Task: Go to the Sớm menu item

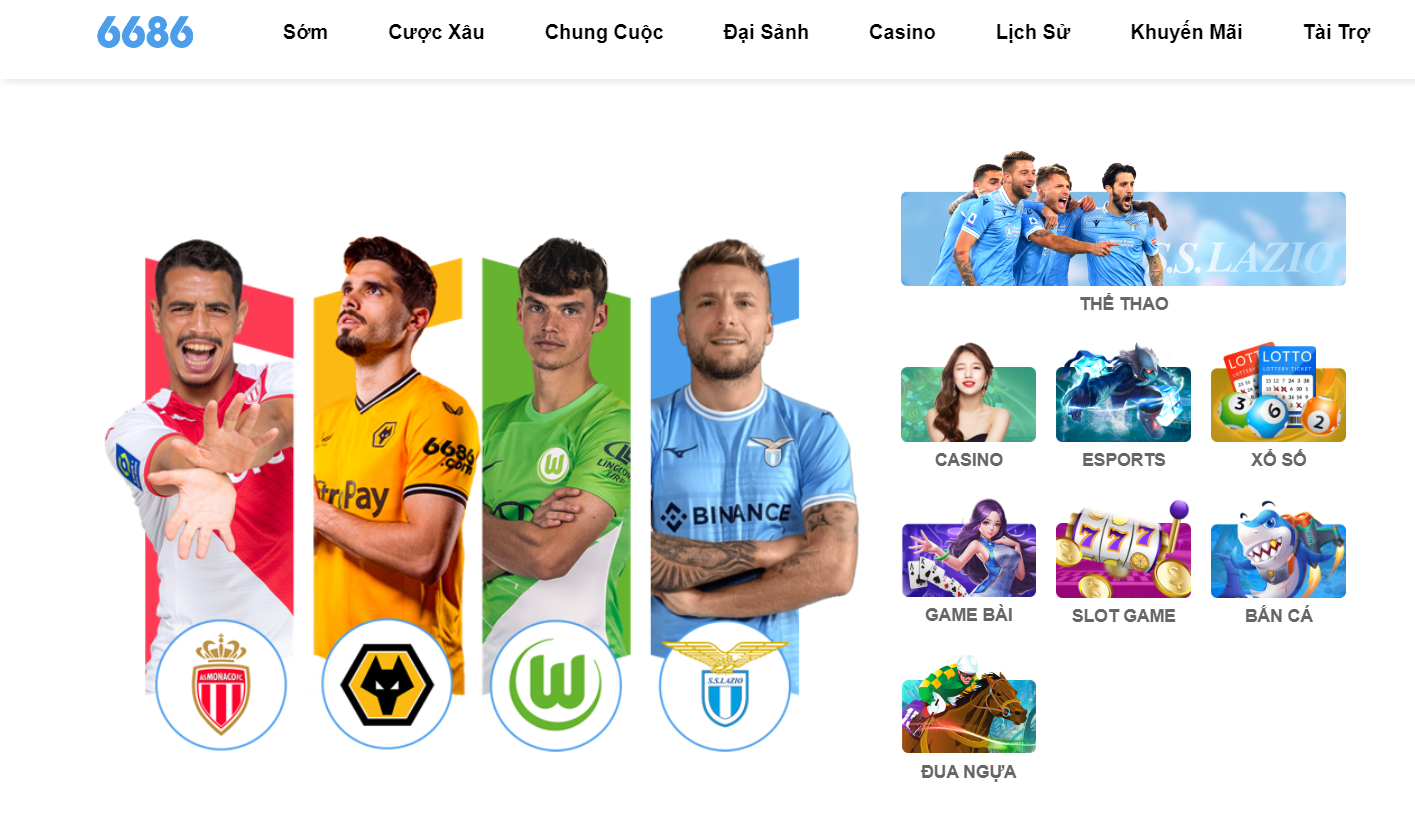Action: coord(305,32)
